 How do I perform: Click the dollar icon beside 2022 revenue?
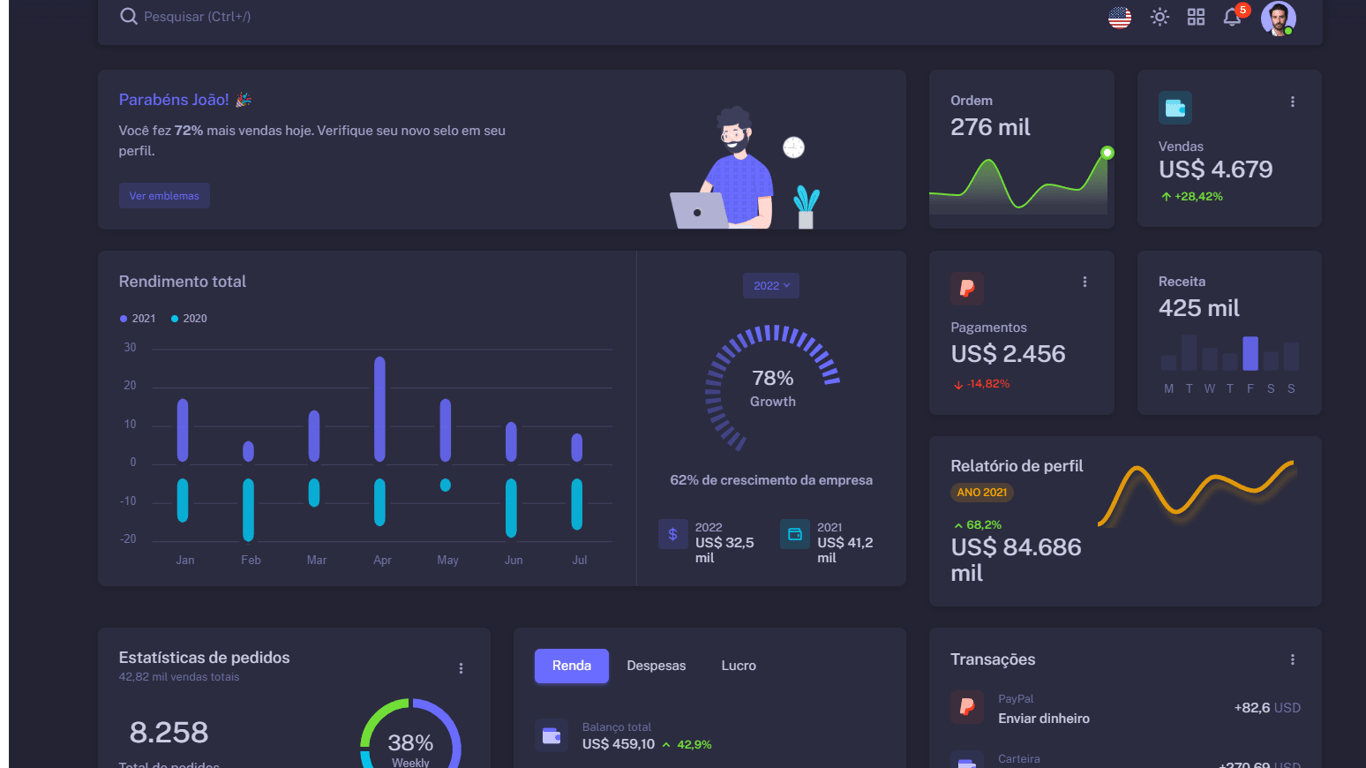(x=673, y=534)
